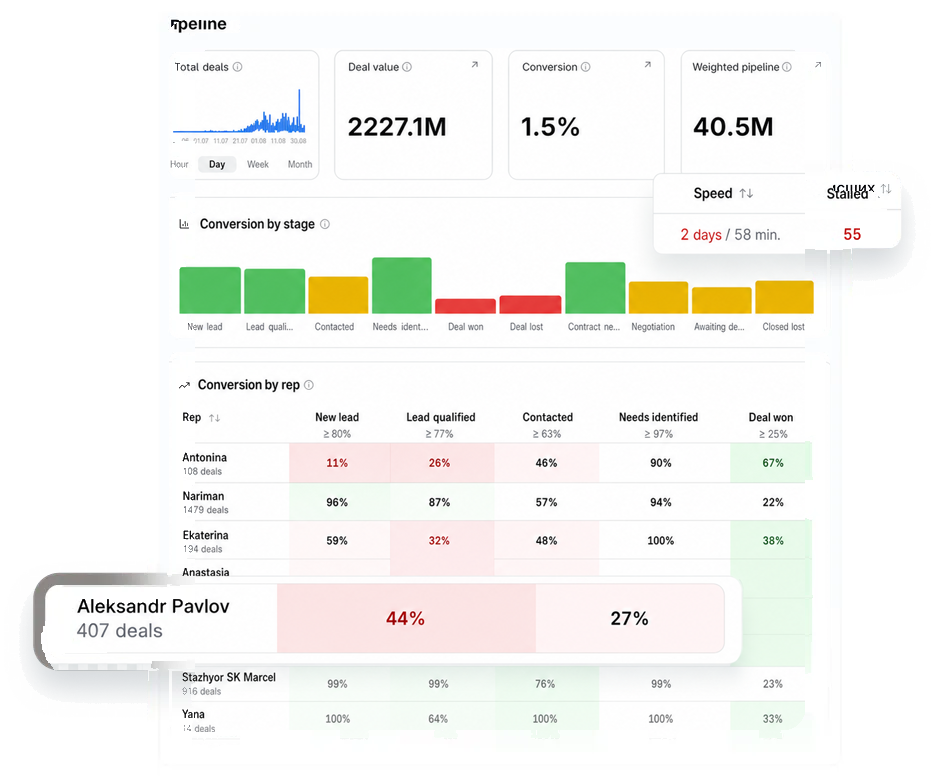Select the red Deal lost stage bar
This screenshot has width=935, height=778.
coord(530,305)
